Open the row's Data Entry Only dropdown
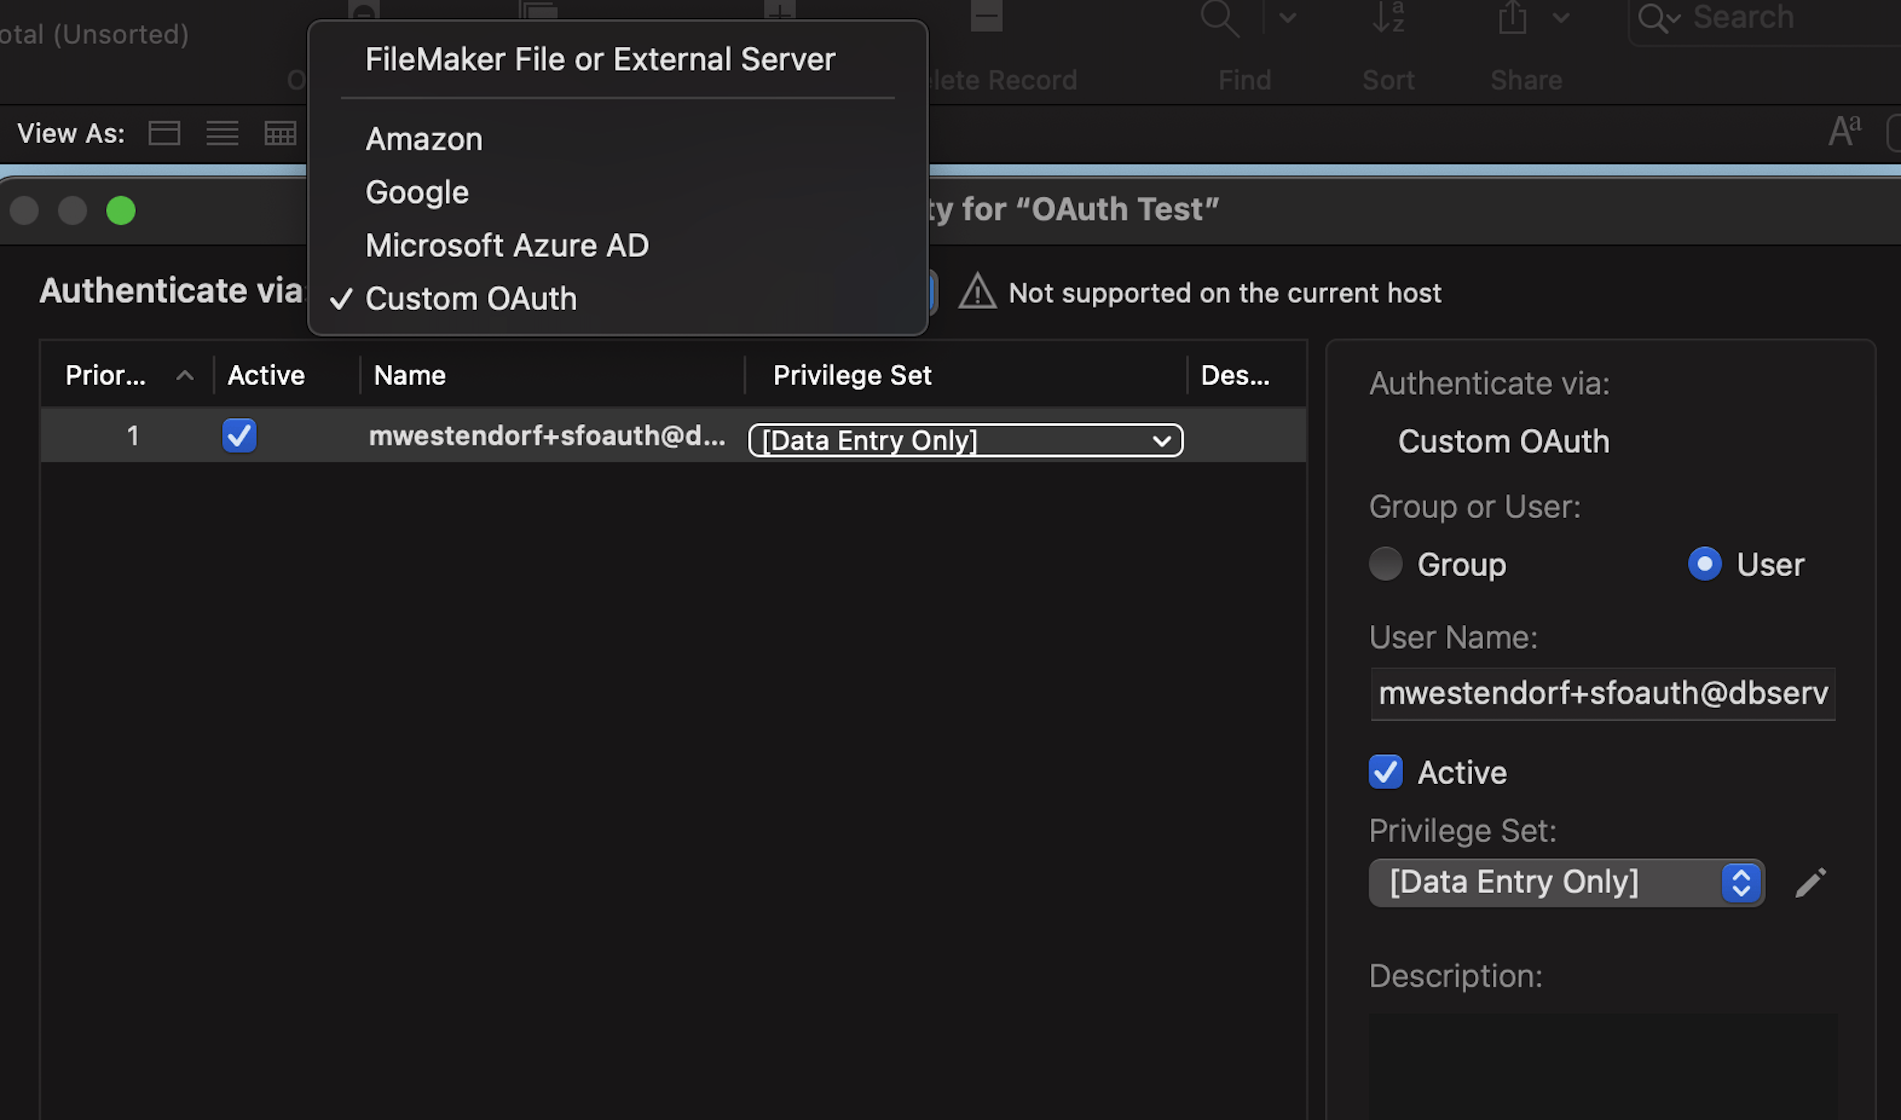1901x1120 pixels. pos(965,440)
